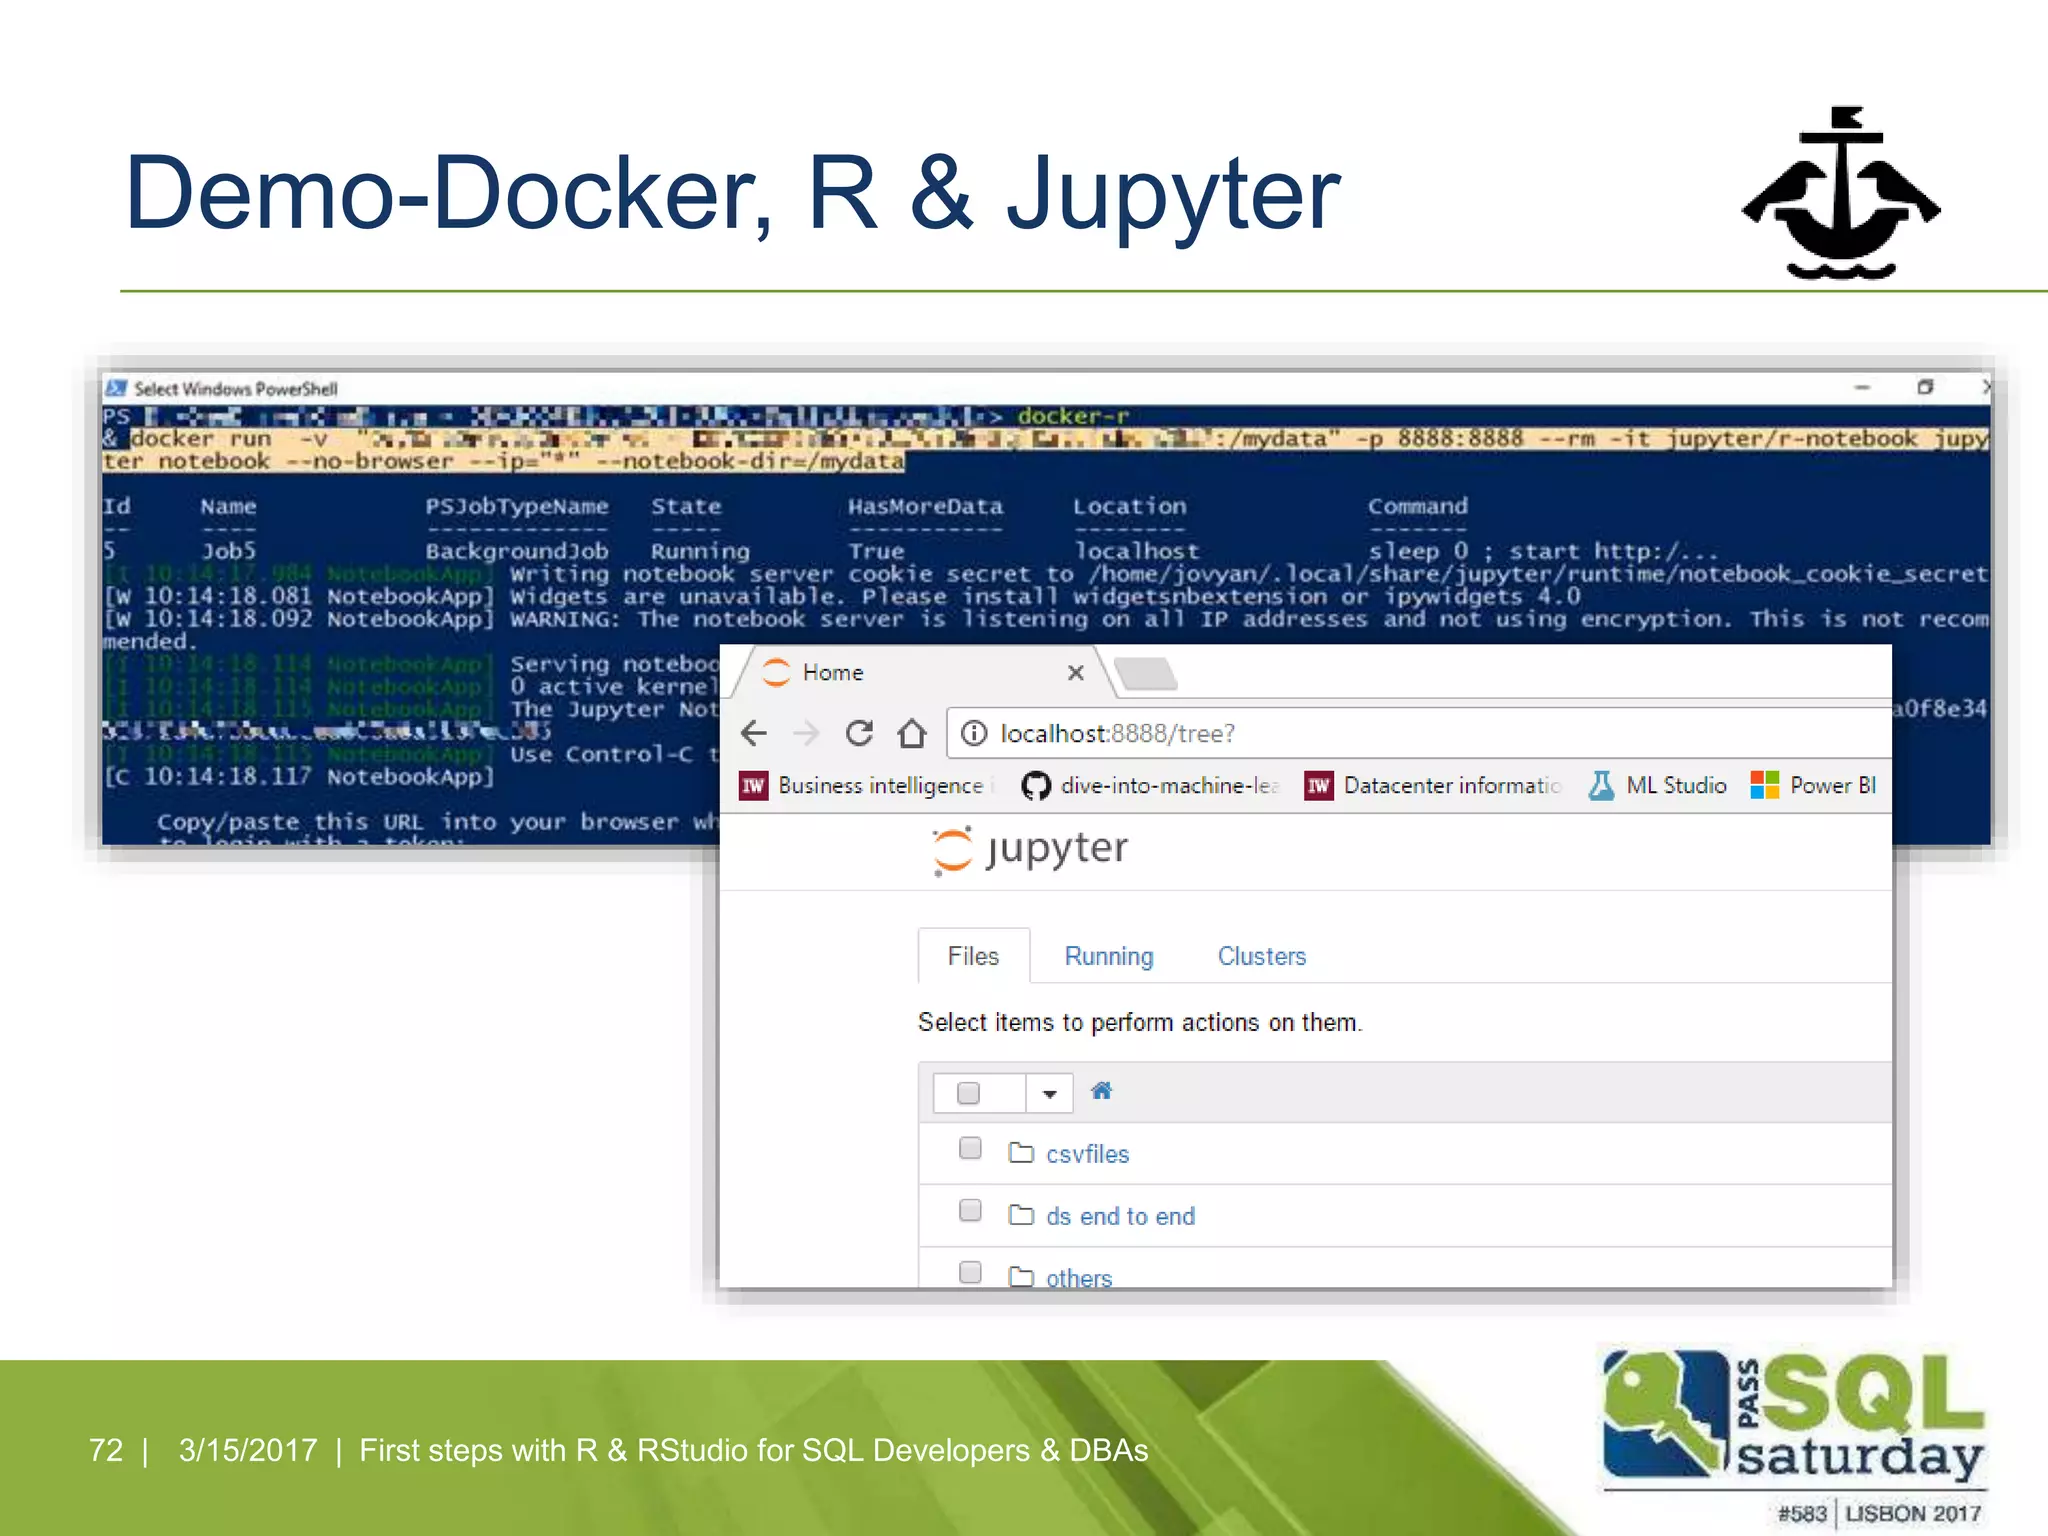Click the PowerShell window title icon
This screenshot has height=1536, width=2048.
pyautogui.click(x=116, y=388)
